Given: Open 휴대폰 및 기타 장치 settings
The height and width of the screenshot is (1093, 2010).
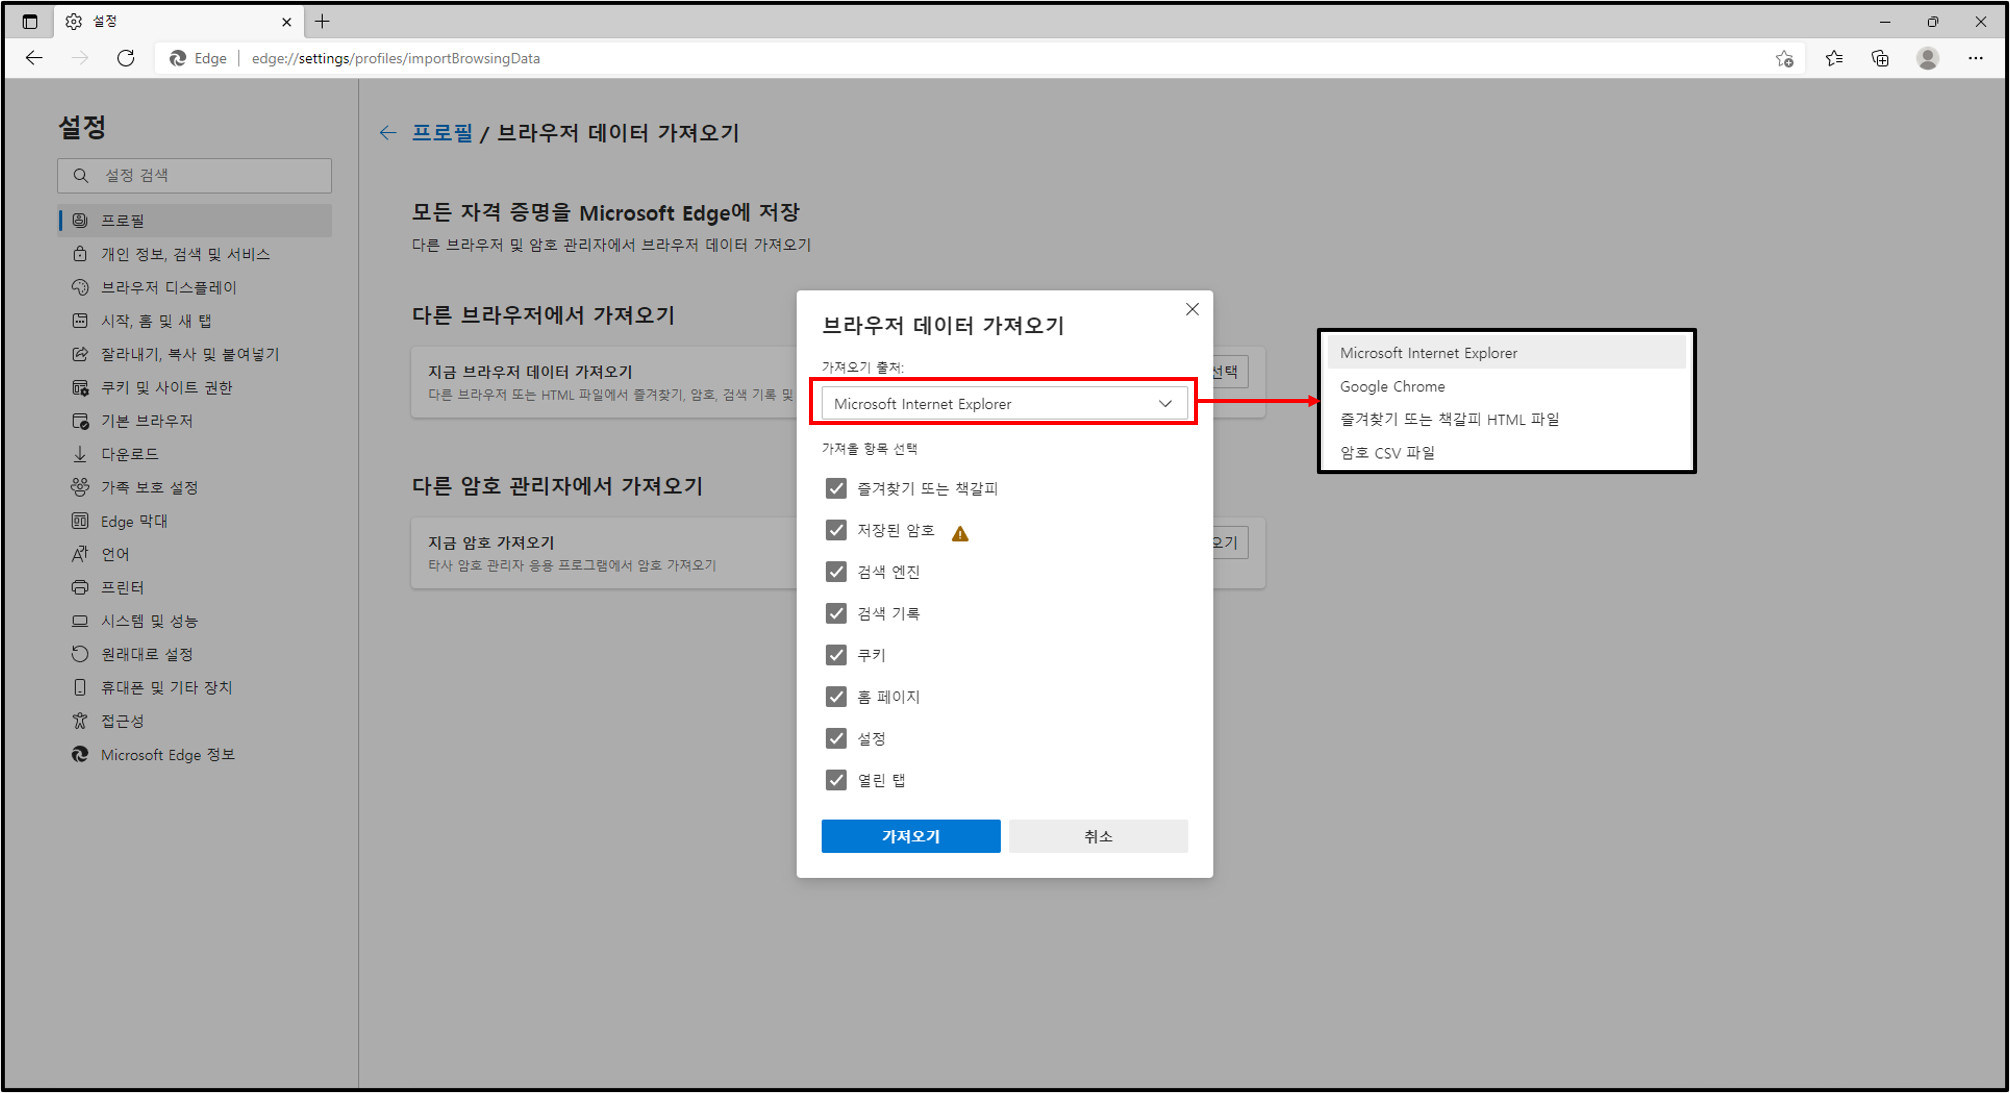Looking at the screenshot, I should coord(195,687).
